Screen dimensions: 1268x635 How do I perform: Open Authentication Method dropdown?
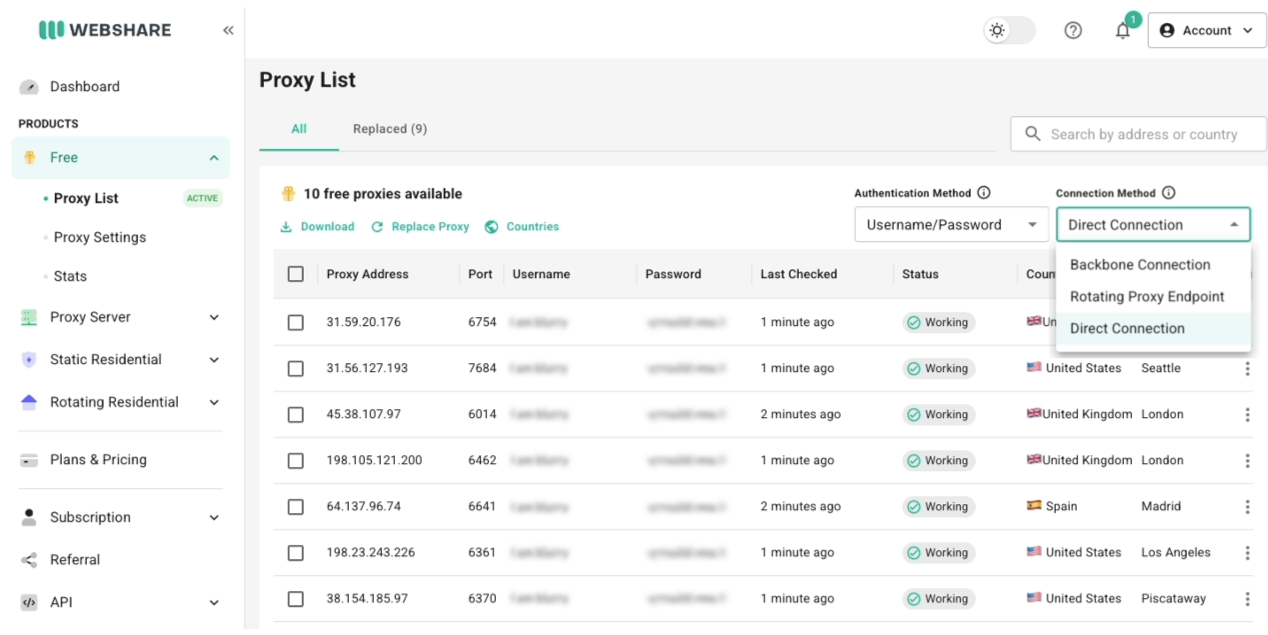tap(951, 225)
